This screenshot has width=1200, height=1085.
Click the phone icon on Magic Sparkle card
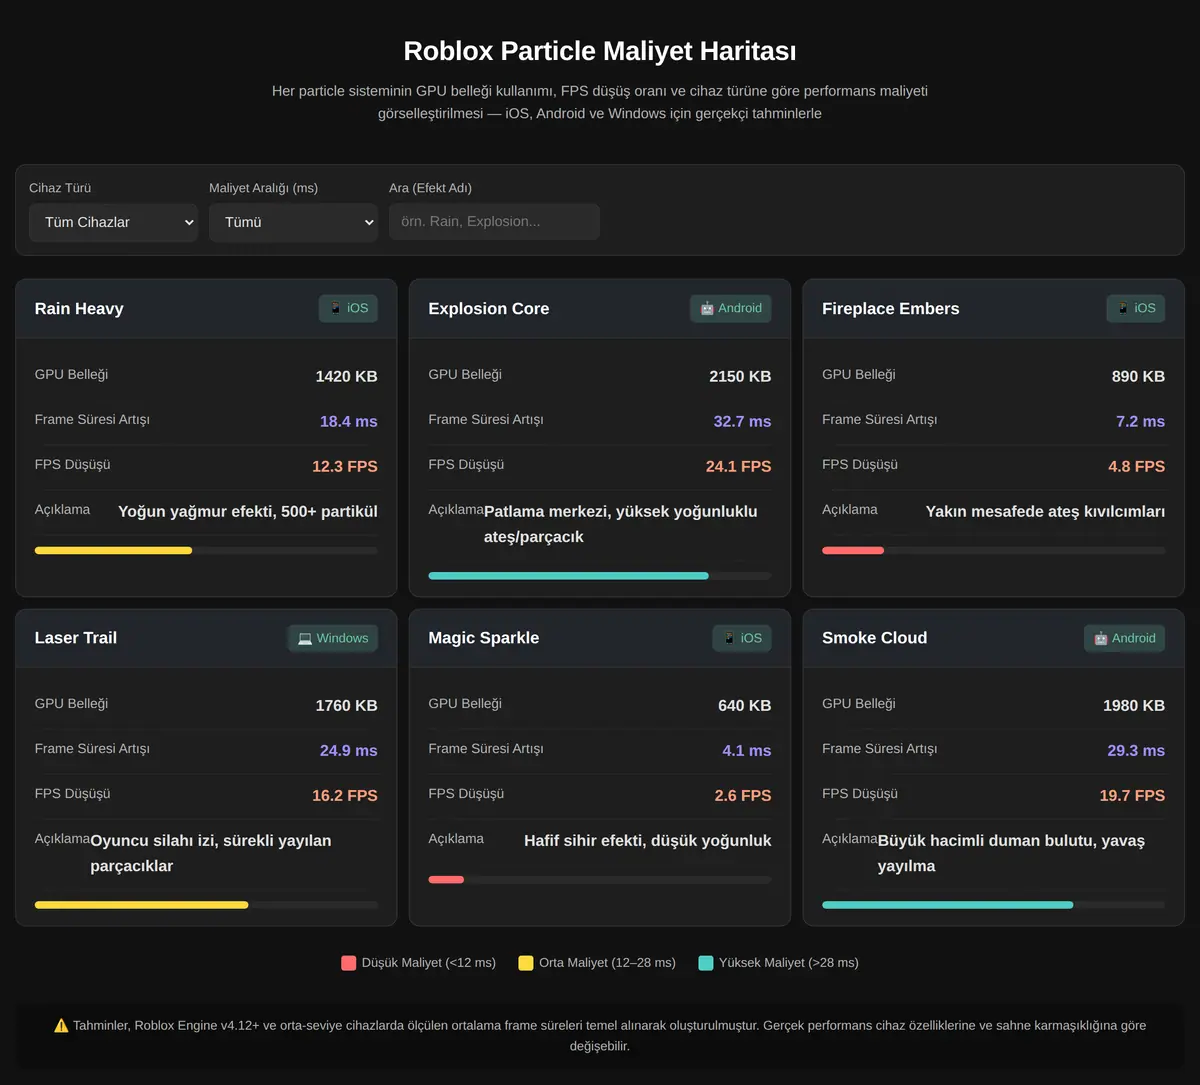point(729,638)
